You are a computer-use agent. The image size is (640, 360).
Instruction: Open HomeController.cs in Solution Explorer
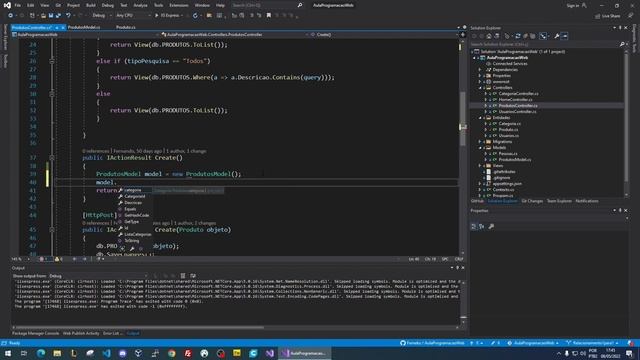tap(515, 100)
